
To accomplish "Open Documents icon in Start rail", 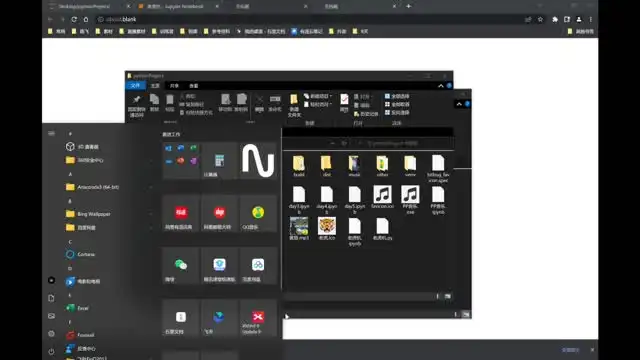I will (x=51, y=298).
